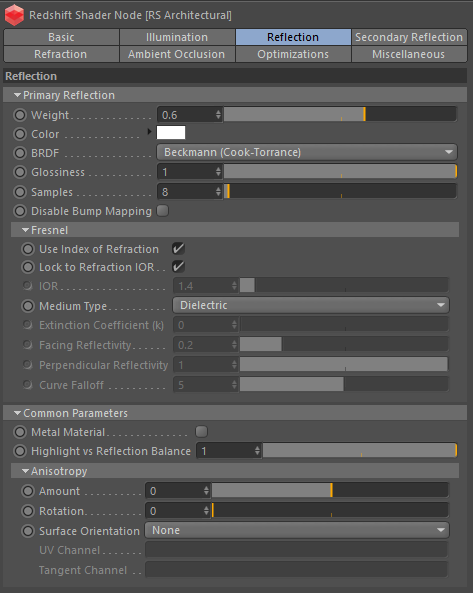Click the Disable Bump Mapping animation circle
The image size is (473, 593).
pyautogui.click(x=20, y=211)
